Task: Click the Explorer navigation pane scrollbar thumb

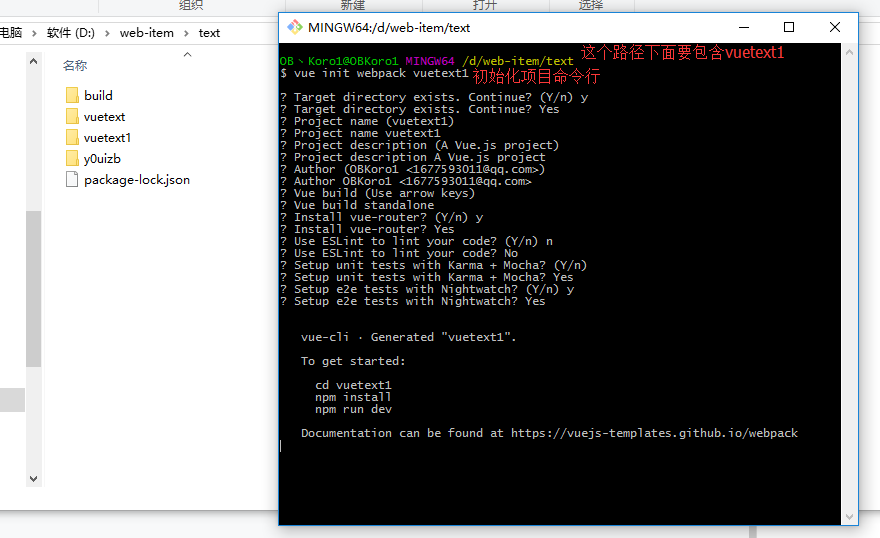Action: 34,289
